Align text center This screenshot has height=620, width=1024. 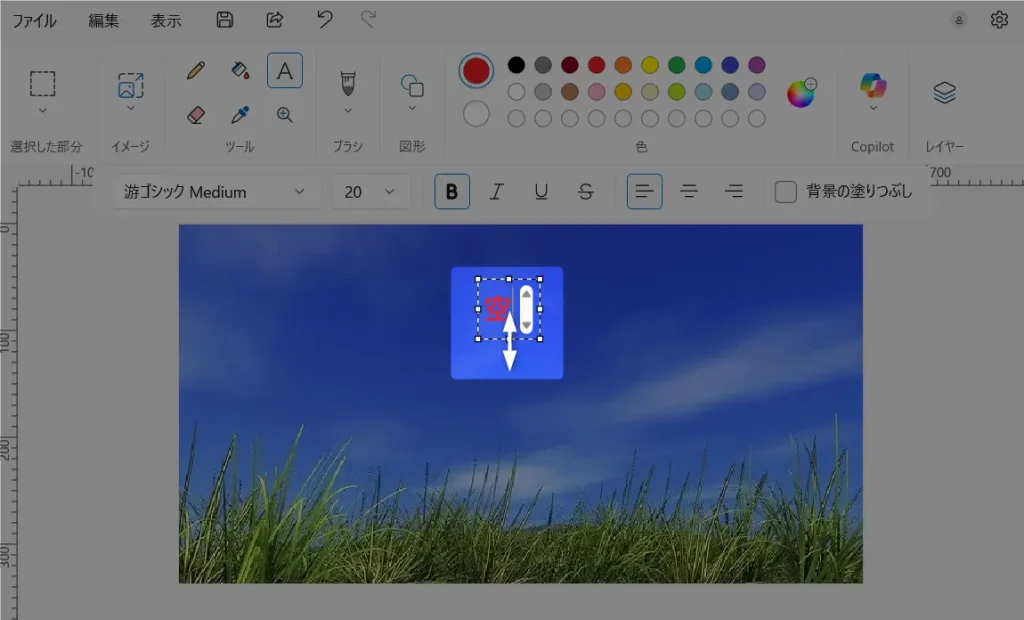[689, 191]
